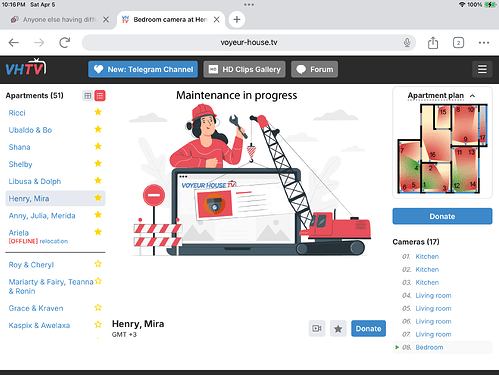Viewport: 499px width, 375px height.
Task: Open Grace & Kraven apartment
Action: (36, 308)
